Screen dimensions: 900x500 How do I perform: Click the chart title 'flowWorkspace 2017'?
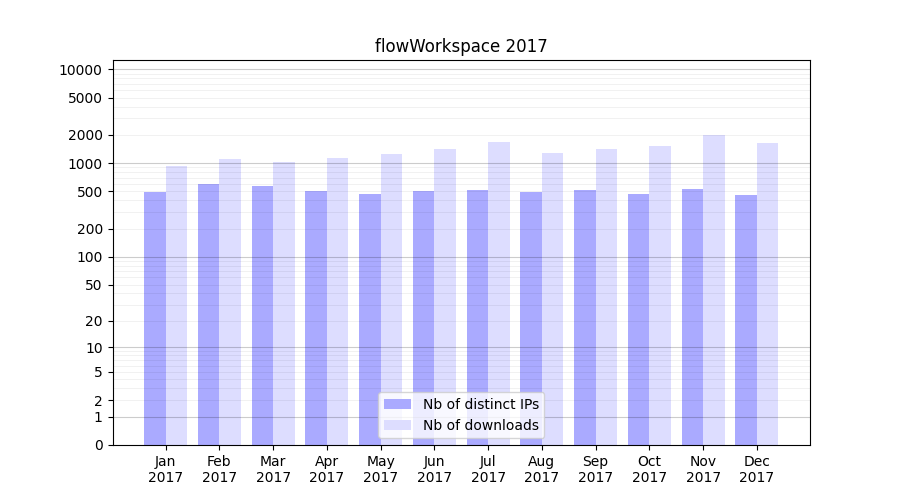tap(461, 46)
